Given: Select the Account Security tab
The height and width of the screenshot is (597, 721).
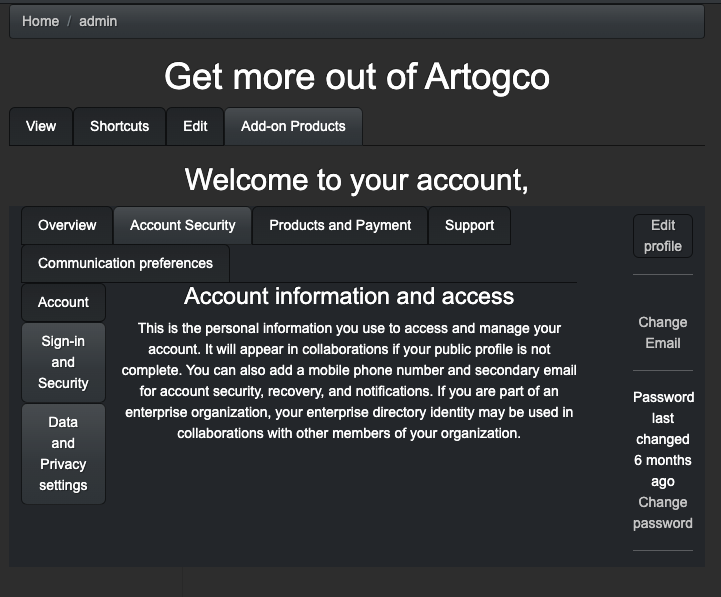Looking at the screenshot, I should [x=183, y=225].
